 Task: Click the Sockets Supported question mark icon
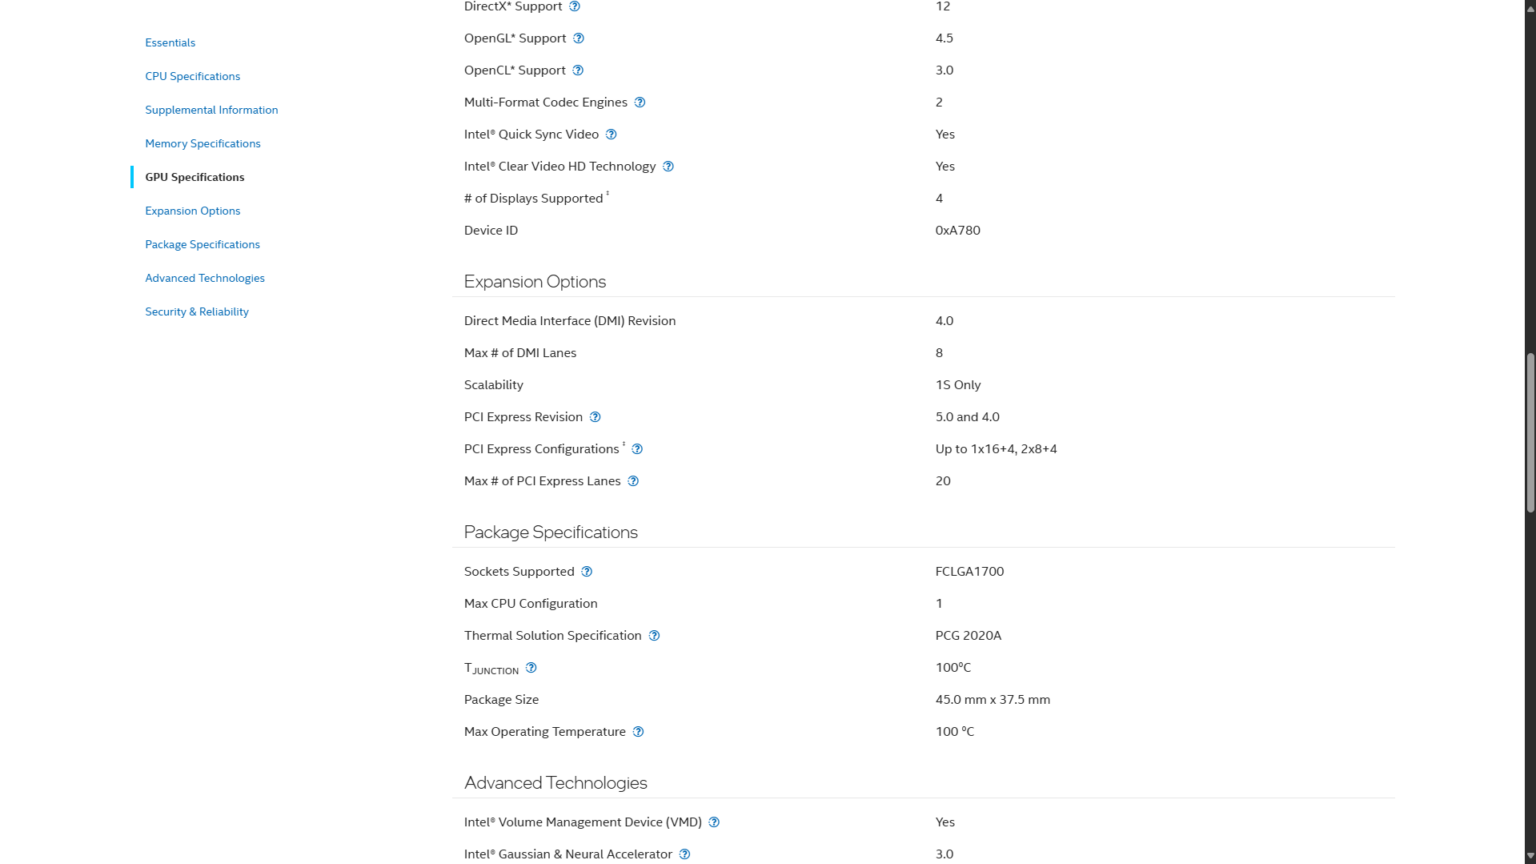(x=587, y=571)
